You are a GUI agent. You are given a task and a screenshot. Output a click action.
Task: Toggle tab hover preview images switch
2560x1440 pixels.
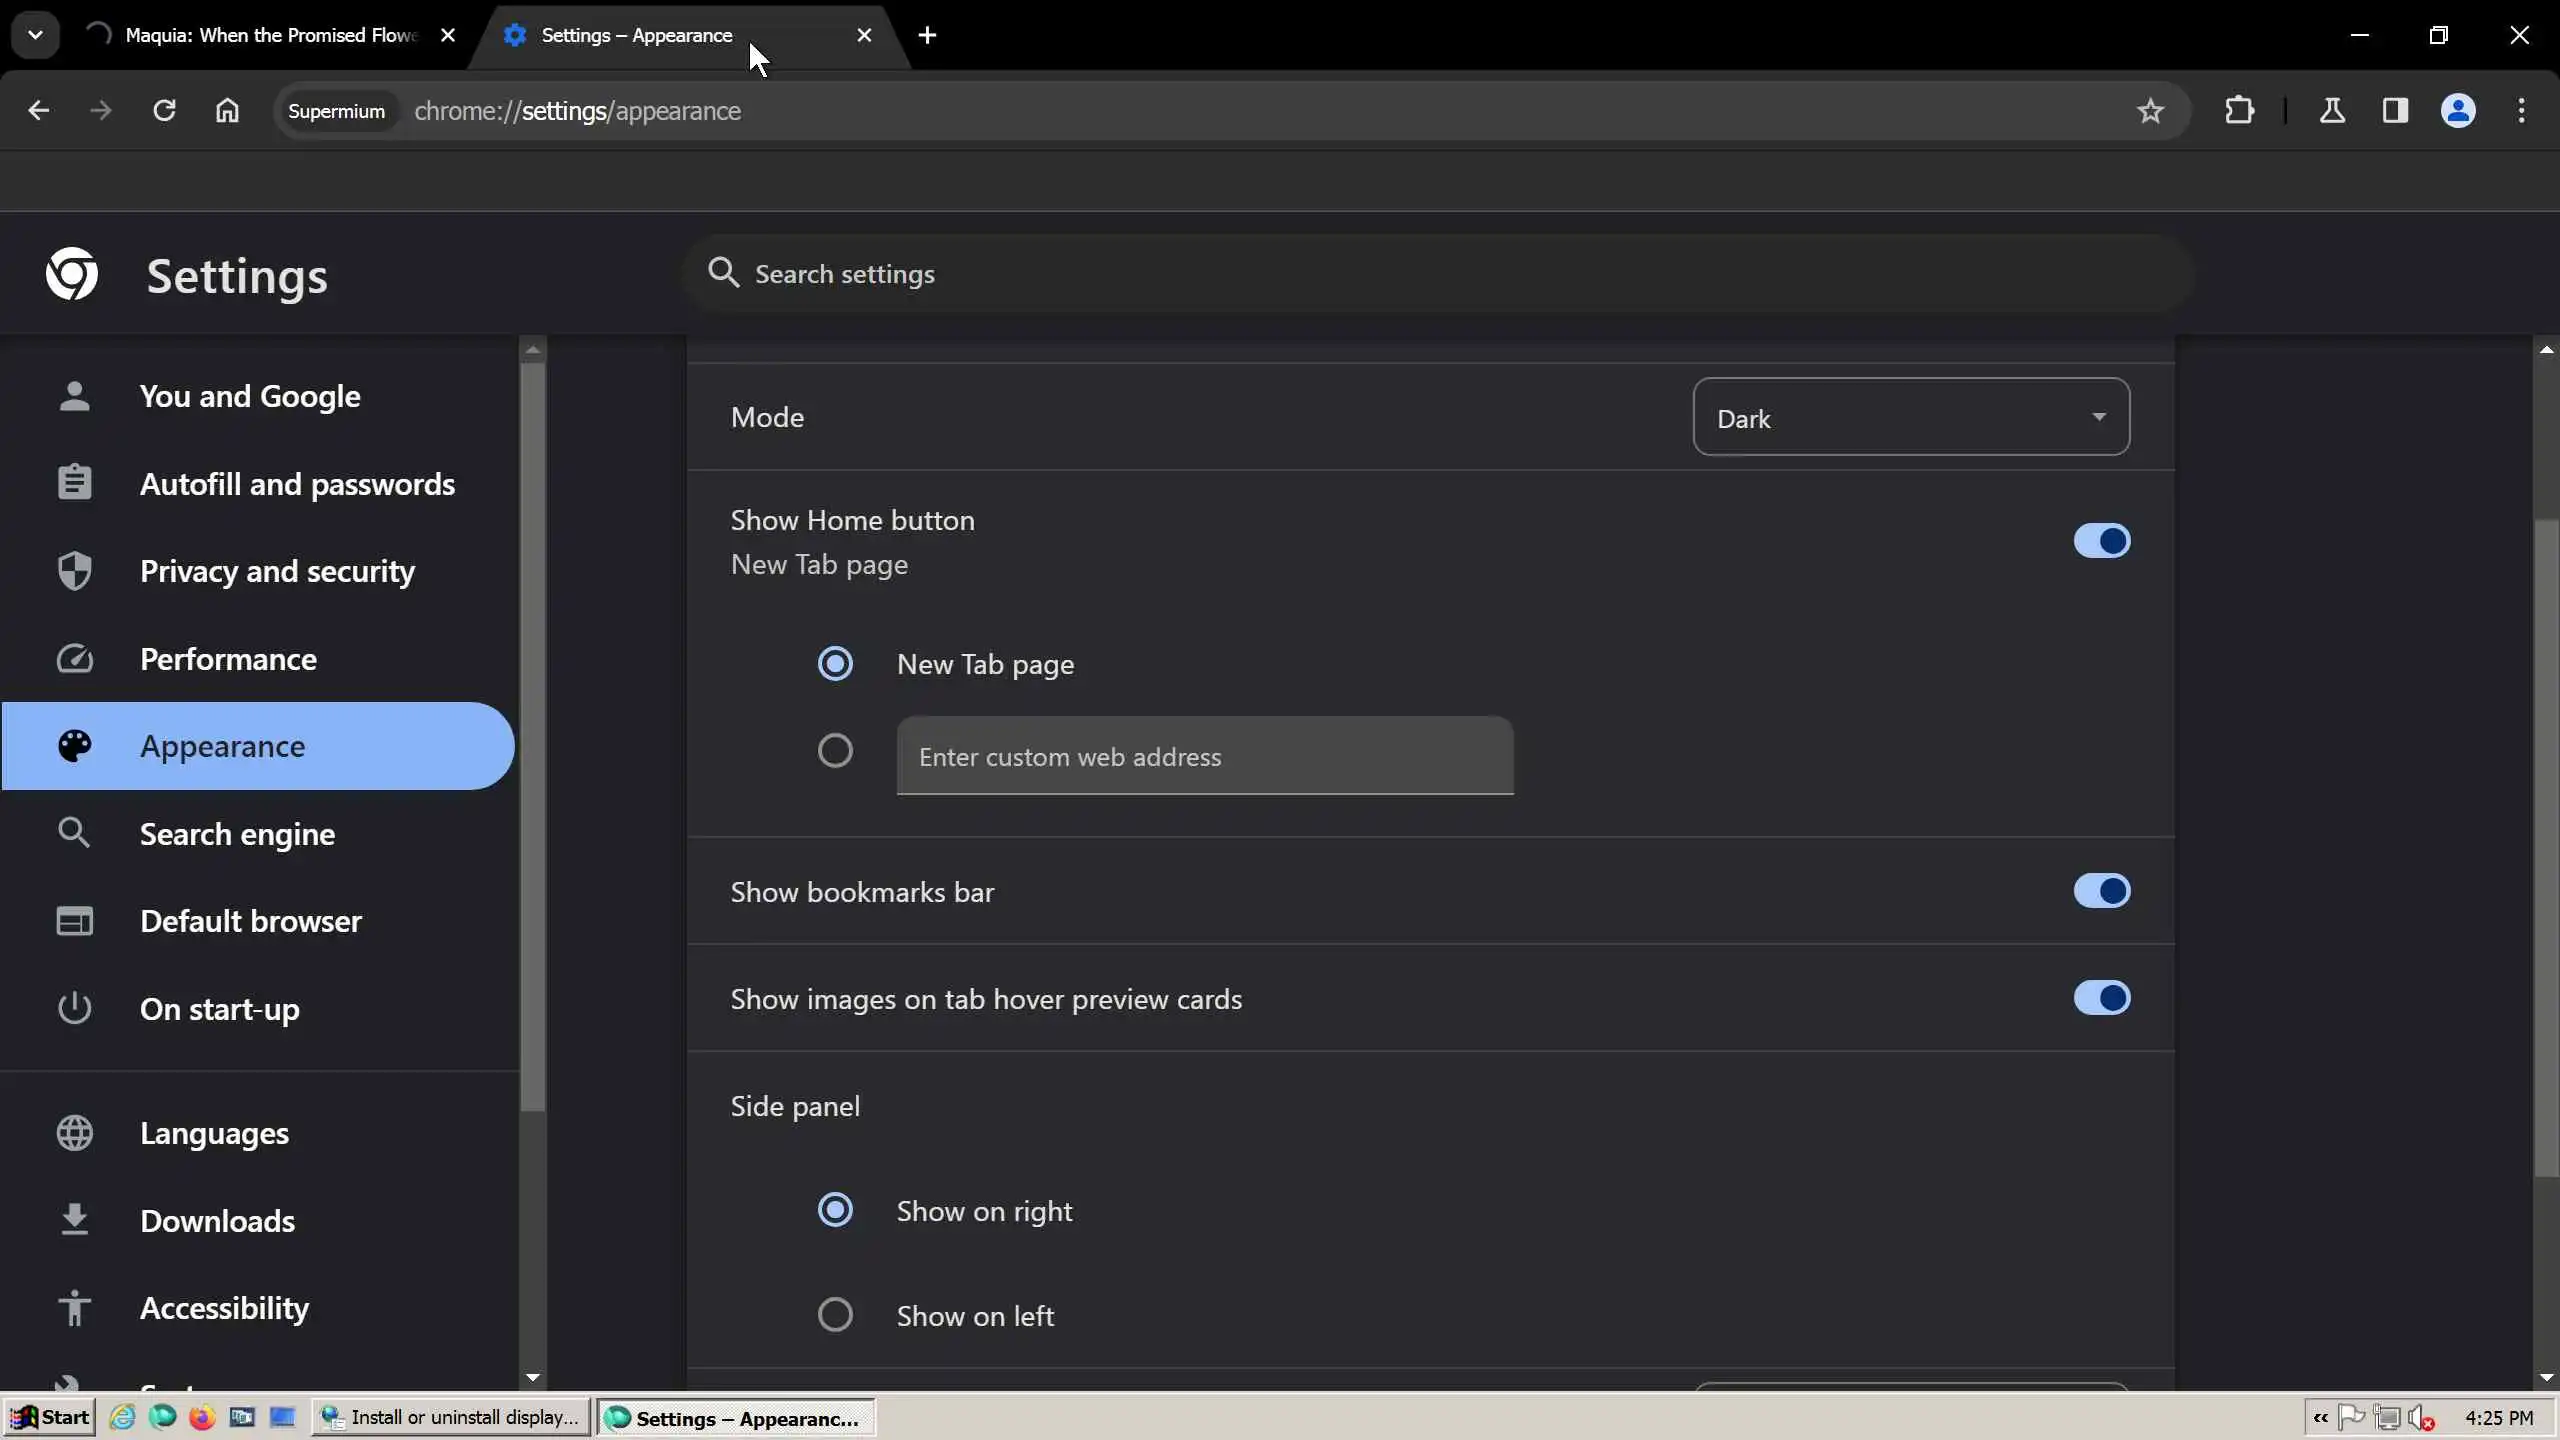point(2101,998)
